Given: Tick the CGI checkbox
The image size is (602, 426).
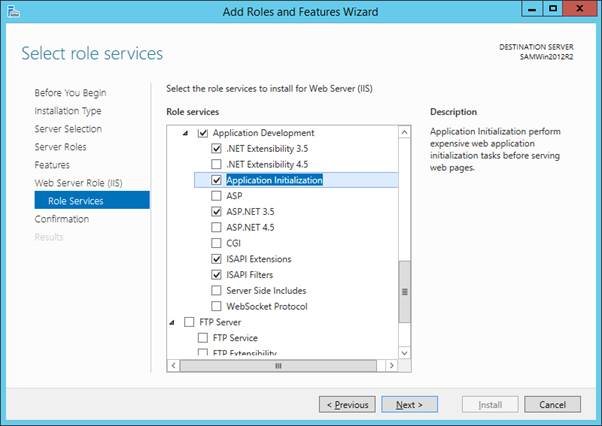Looking at the screenshot, I should pyautogui.click(x=217, y=243).
